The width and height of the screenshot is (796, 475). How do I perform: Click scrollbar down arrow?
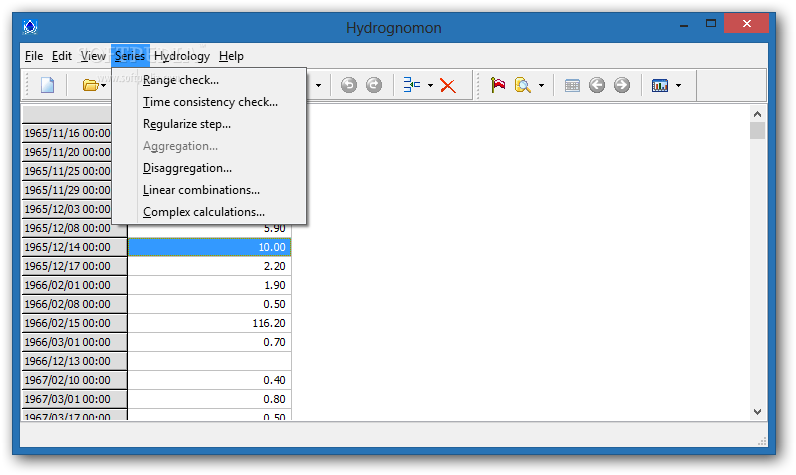coord(757,412)
